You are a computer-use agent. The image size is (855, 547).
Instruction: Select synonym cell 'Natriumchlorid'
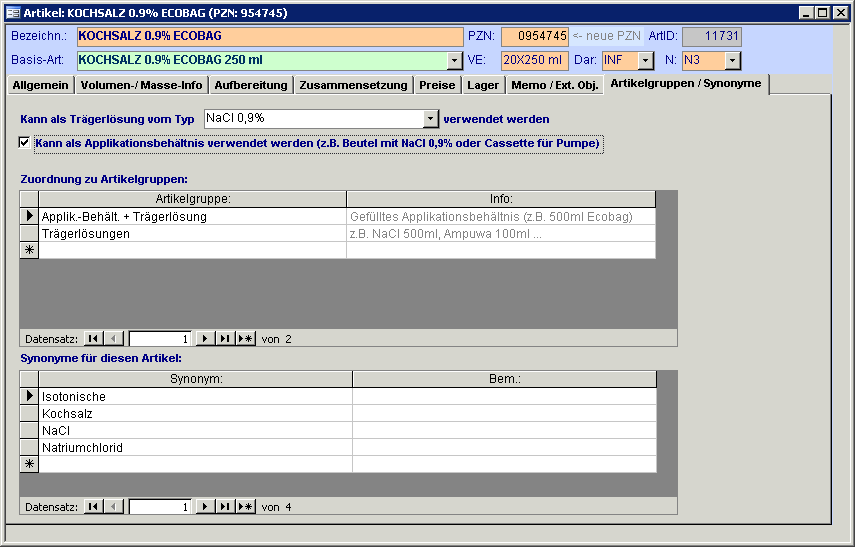[x=196, y=447]
